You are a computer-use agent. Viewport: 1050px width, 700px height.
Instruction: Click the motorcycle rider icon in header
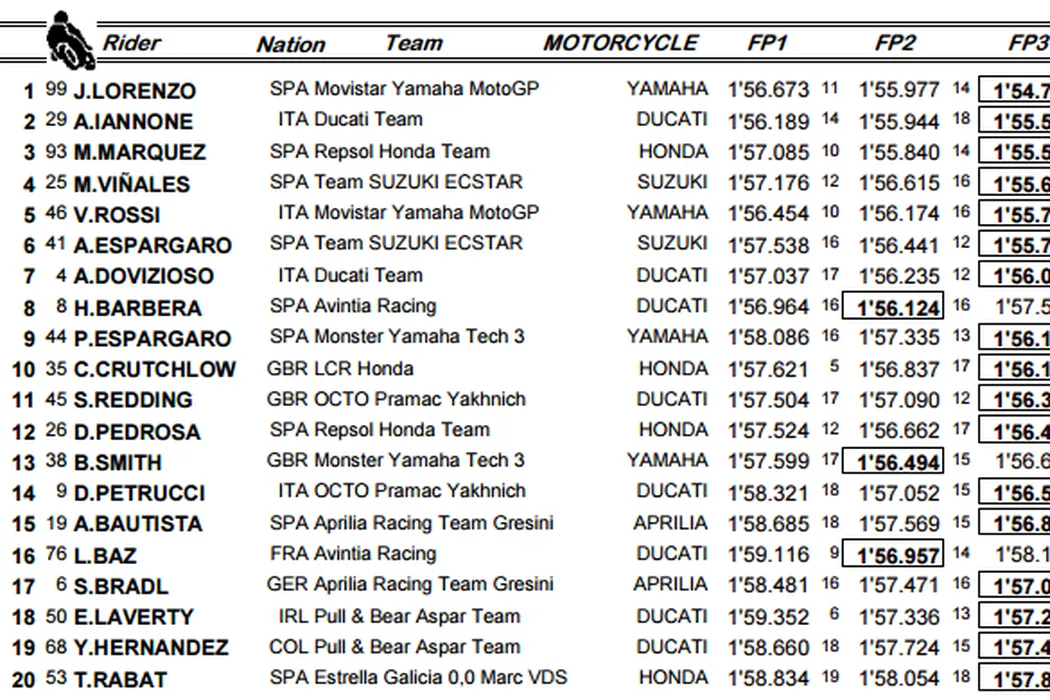tap(71, 40)
